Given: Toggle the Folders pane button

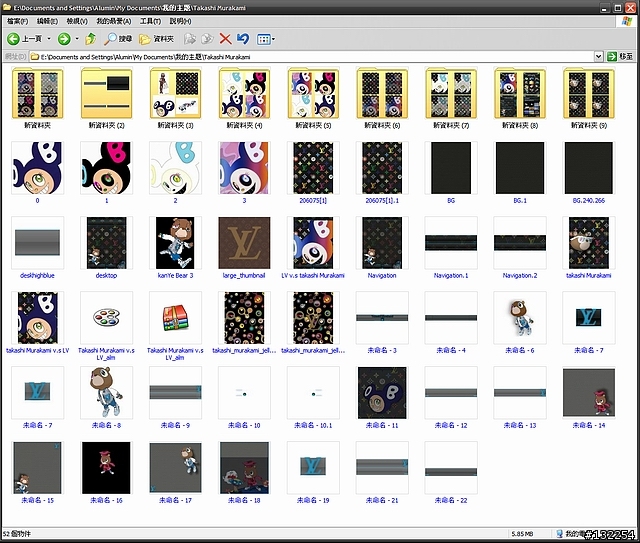Looking at the screenshot, I should pos(156,39).
